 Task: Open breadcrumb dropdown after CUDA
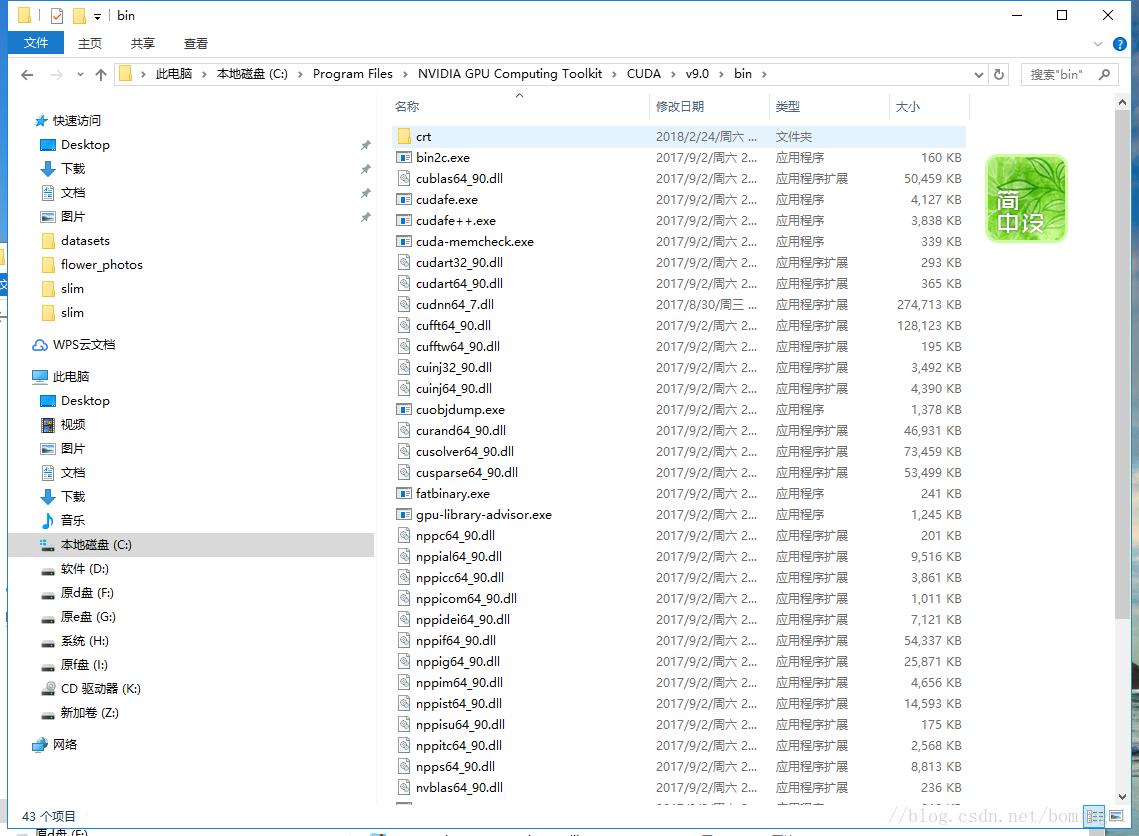point(673,74)
